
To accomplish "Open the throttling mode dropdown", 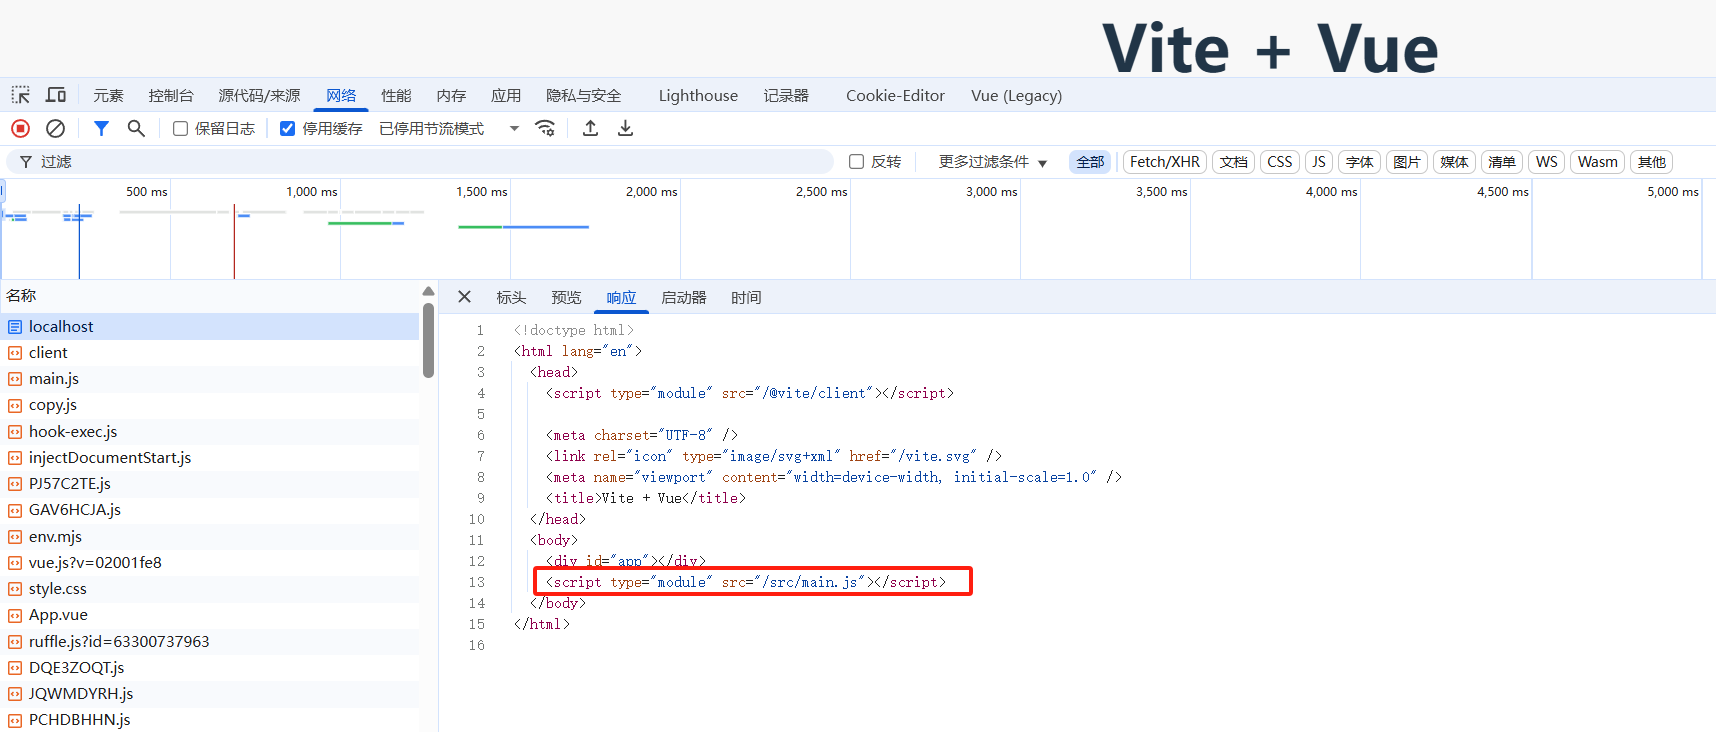I will (450, 128).
